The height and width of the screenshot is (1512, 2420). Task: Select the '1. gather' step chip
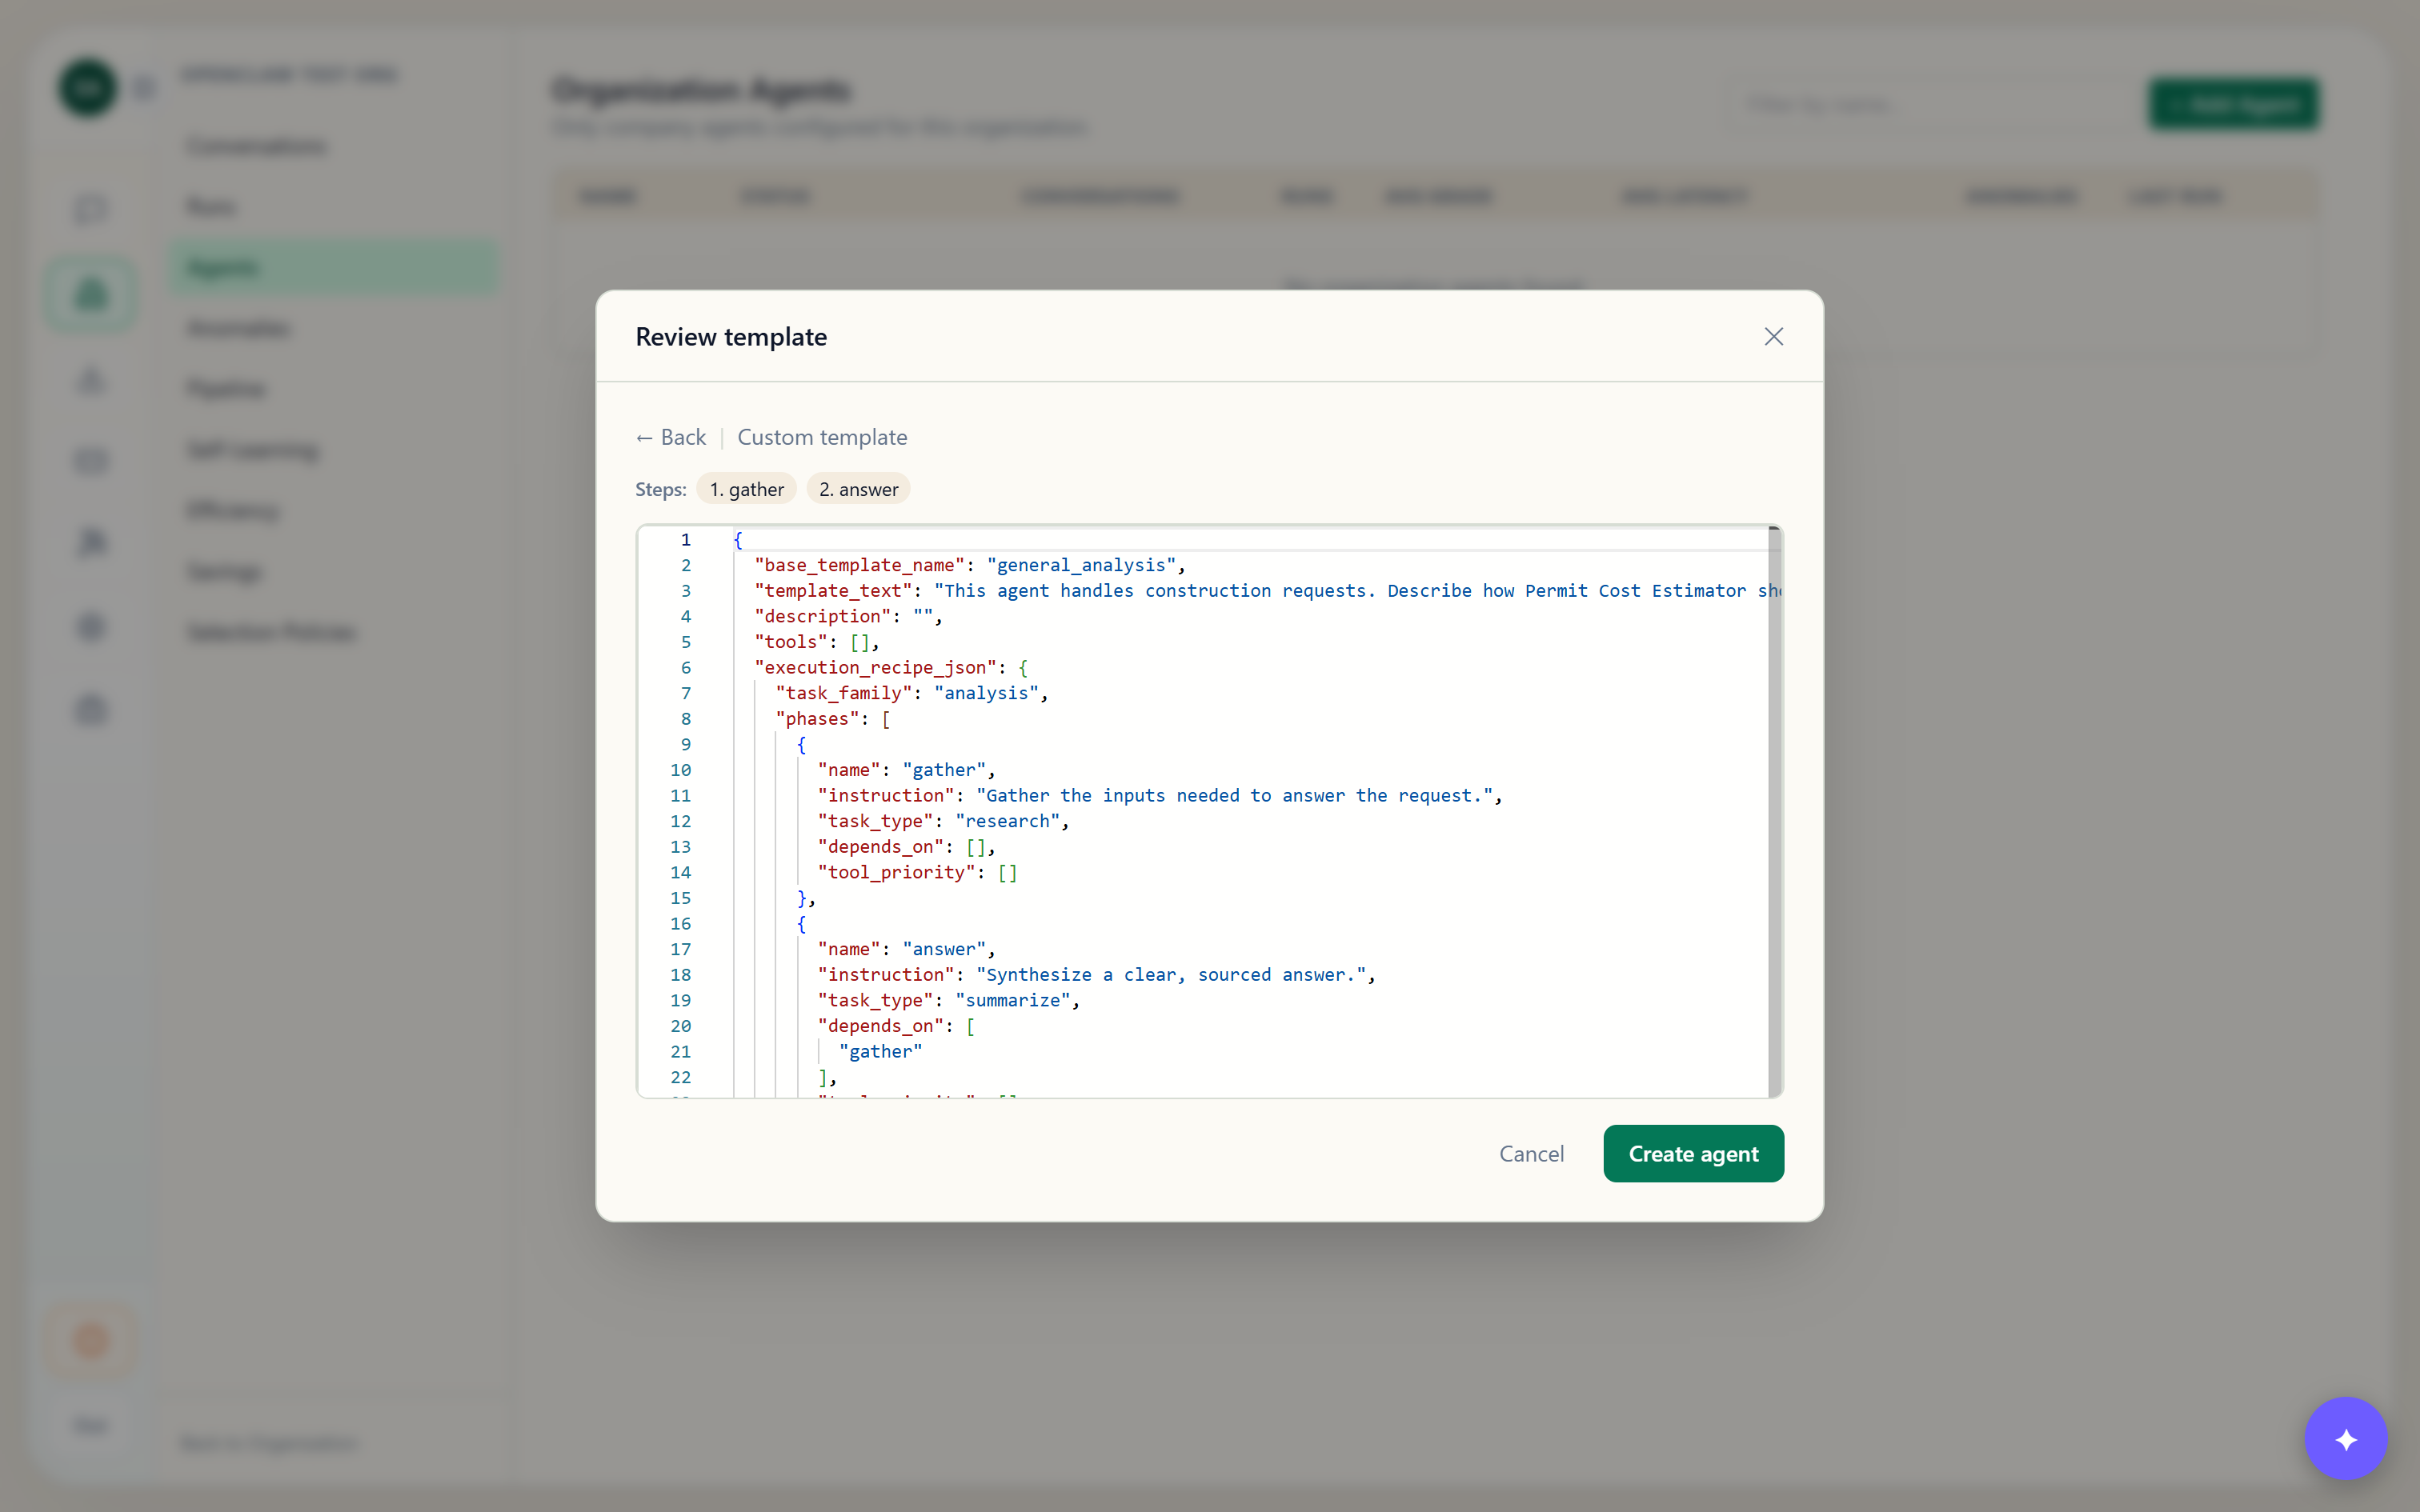point(746,489)
